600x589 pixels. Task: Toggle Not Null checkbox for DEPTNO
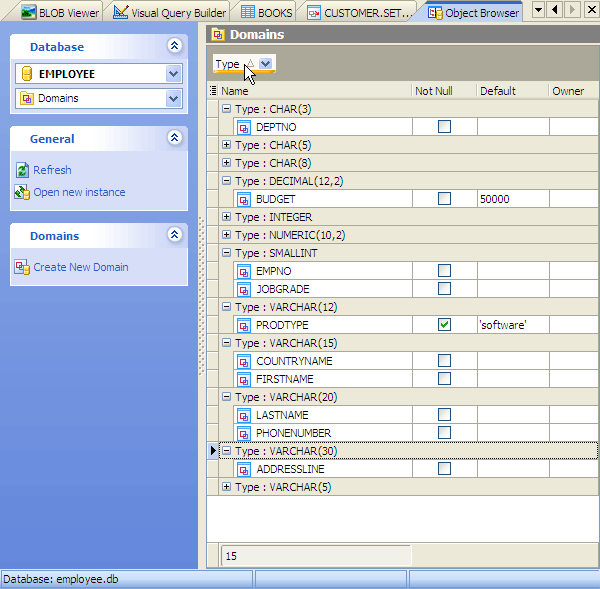444,126
